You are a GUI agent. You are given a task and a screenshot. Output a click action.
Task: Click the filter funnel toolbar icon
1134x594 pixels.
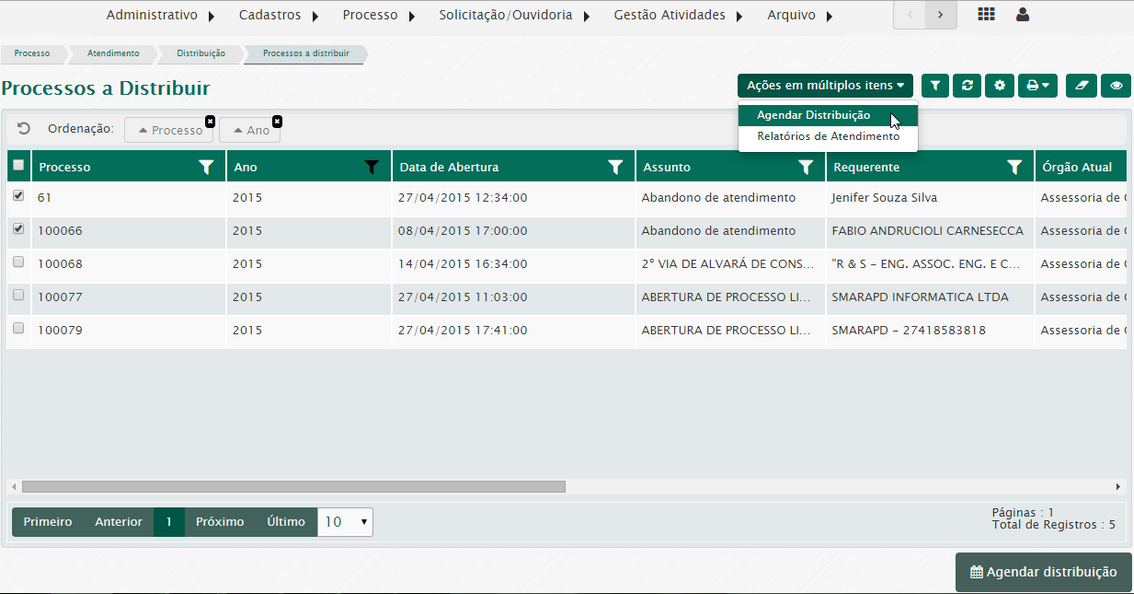(935, 86)
